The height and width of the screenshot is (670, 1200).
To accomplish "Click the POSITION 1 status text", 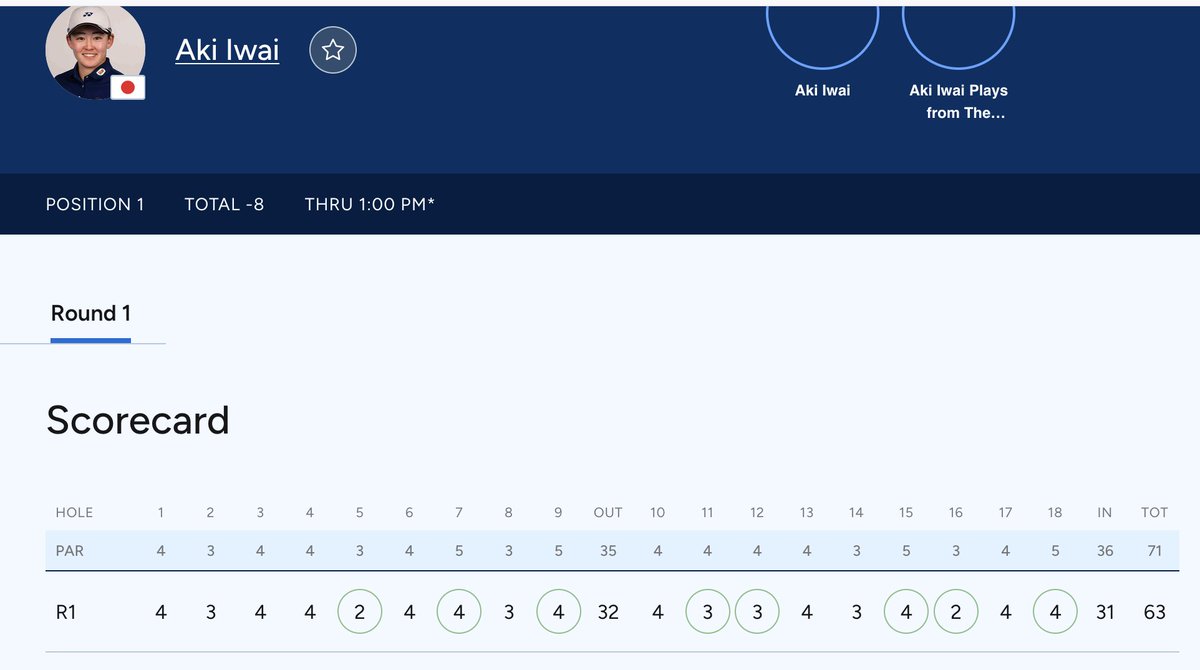I will [95, 204].
